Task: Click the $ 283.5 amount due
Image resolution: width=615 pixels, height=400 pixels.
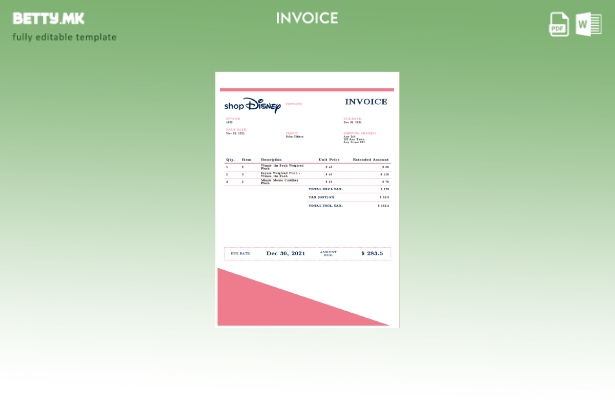Action: 371,253
